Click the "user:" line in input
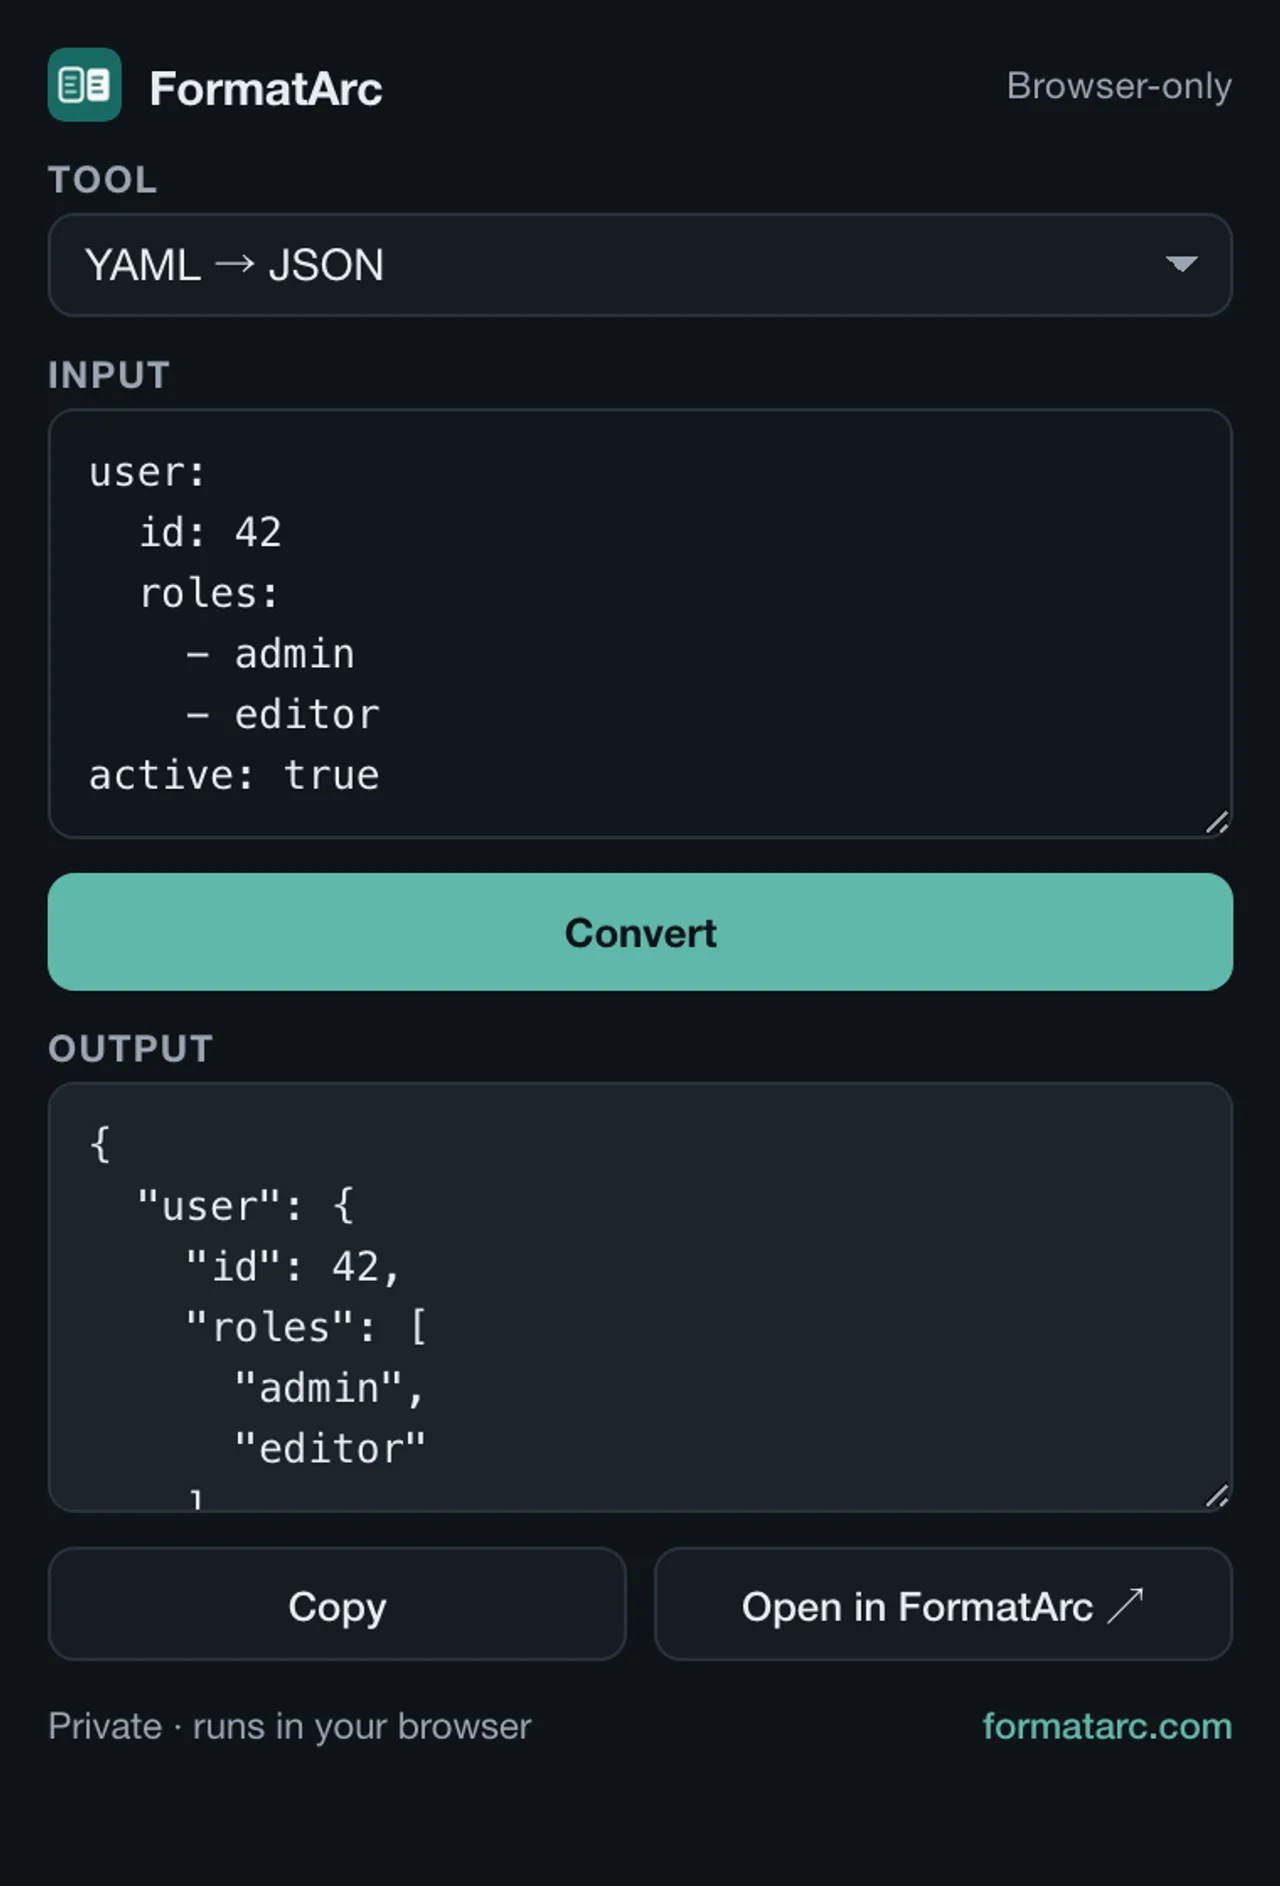This screenshot has width=1280, height=1886. 147,472
